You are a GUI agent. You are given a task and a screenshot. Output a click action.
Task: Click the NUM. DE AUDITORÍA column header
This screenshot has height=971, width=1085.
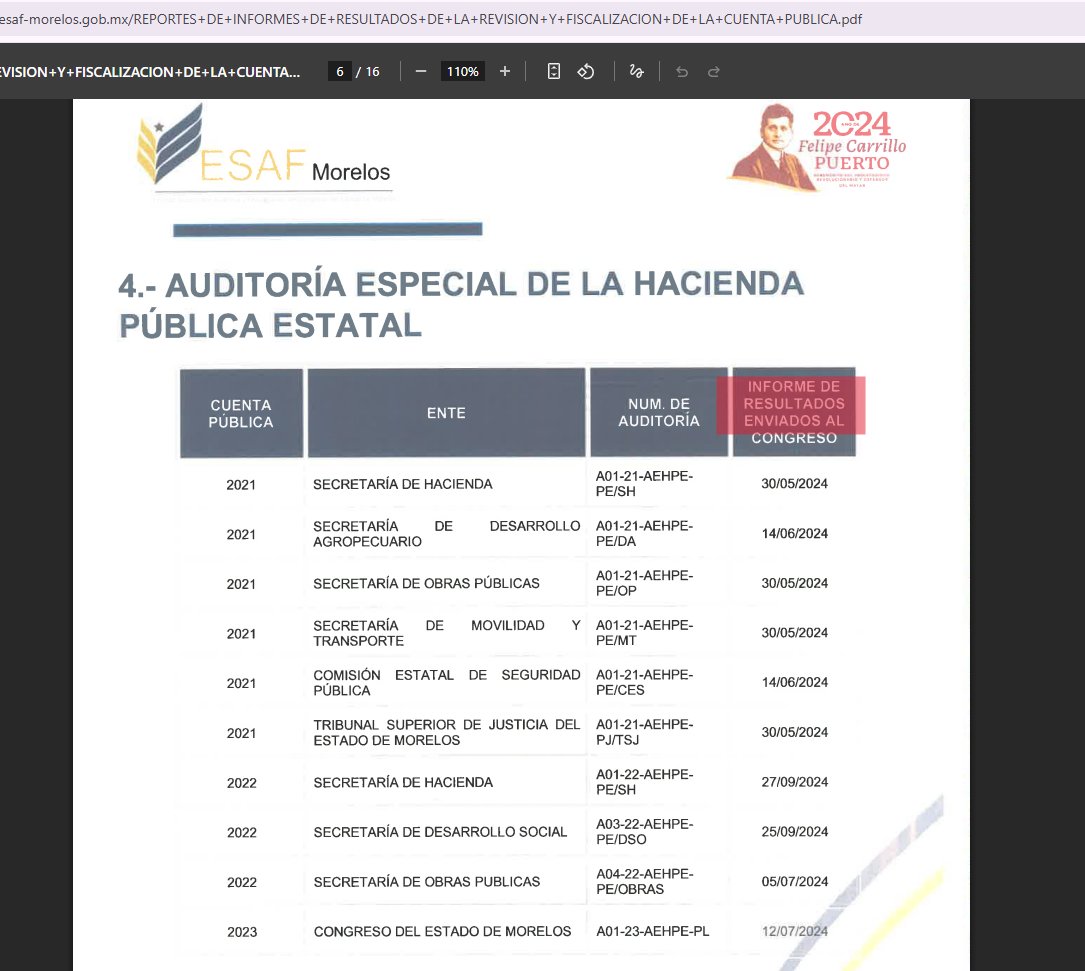pos(659,412)
